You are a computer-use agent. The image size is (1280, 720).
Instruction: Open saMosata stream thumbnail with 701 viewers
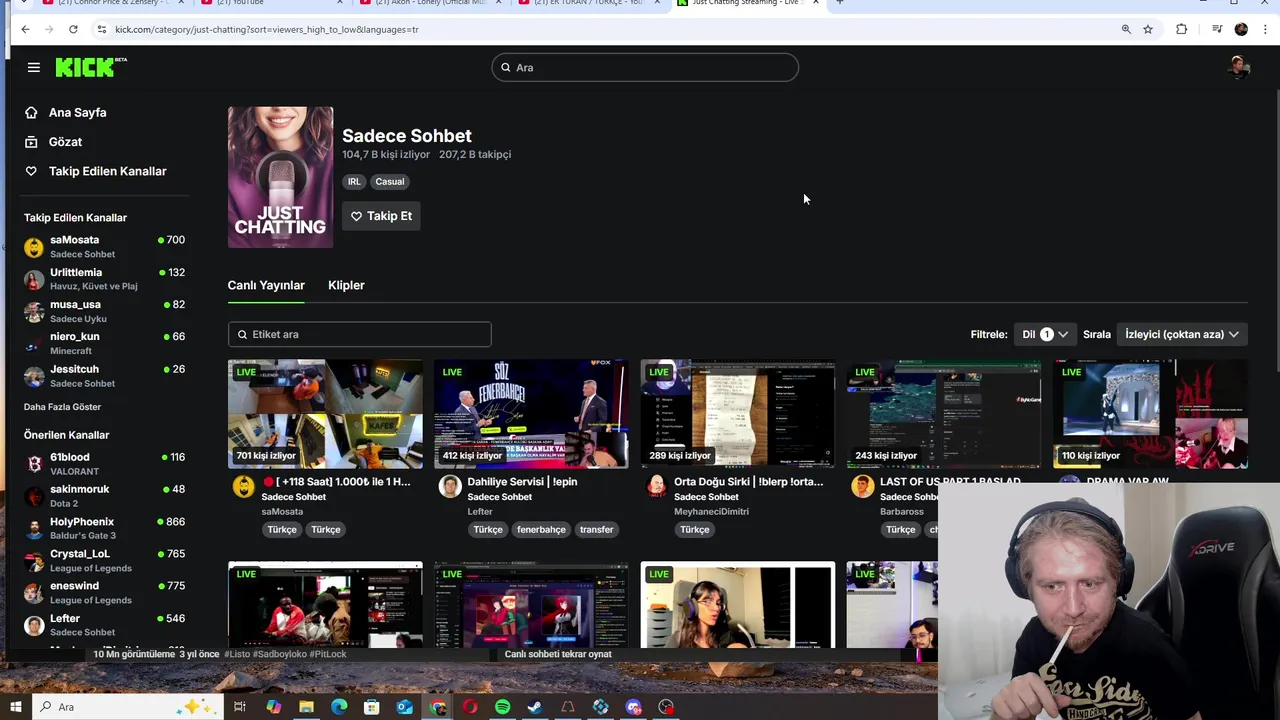tap(325, 414)
